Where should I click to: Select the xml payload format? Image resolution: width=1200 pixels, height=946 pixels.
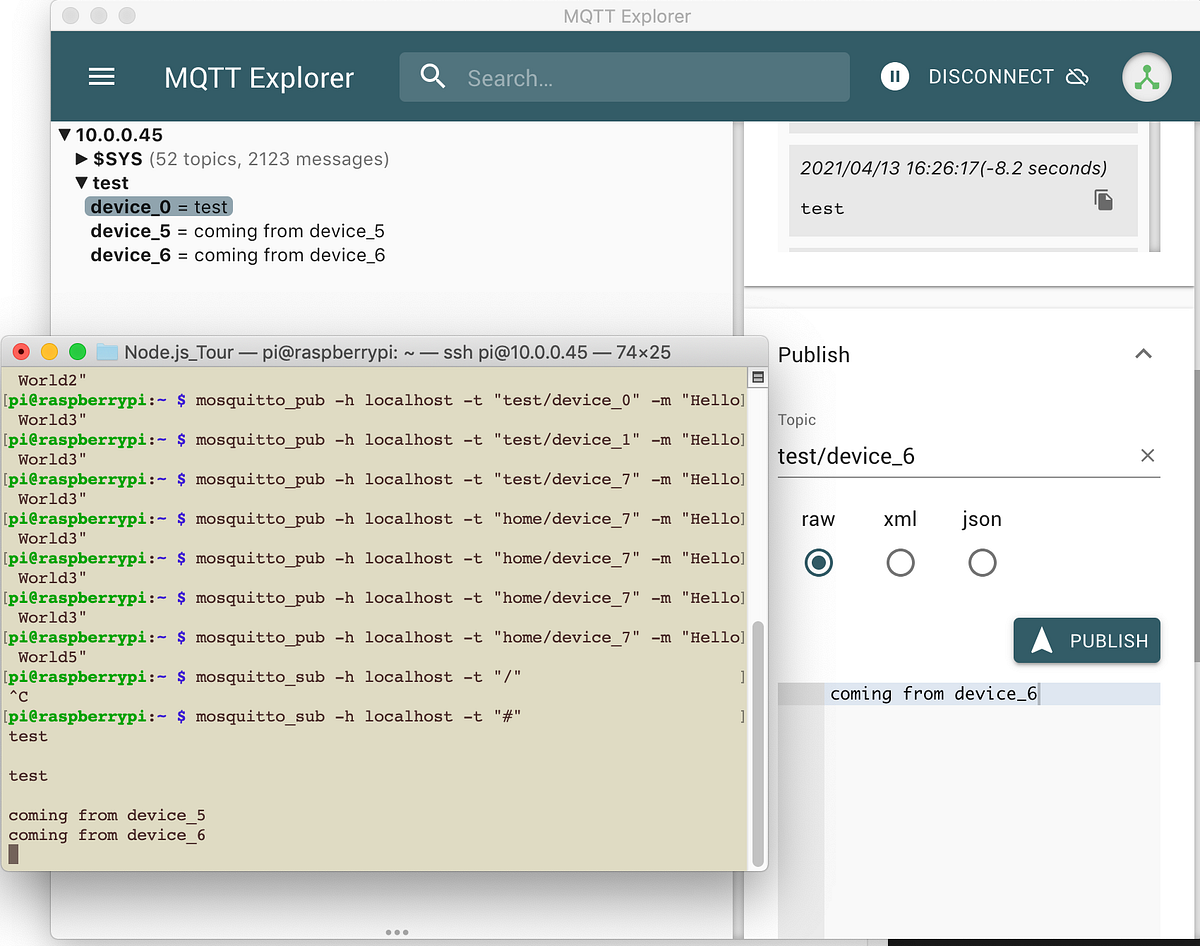[x=900, y=562]
